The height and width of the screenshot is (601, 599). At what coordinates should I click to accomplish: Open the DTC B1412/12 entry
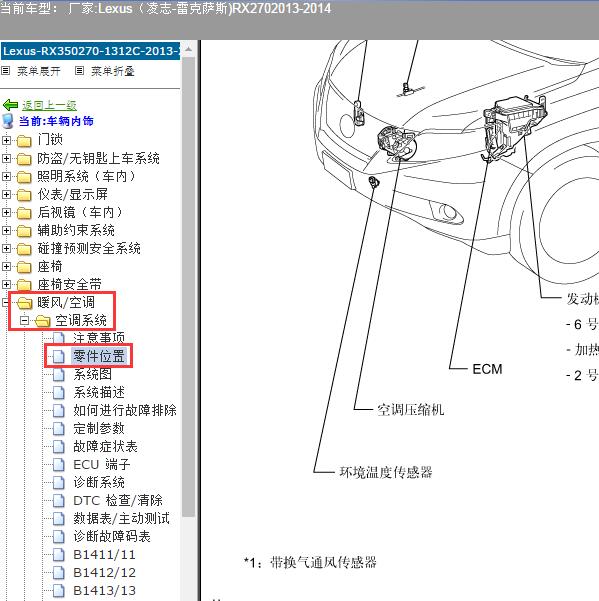[104, 573]
